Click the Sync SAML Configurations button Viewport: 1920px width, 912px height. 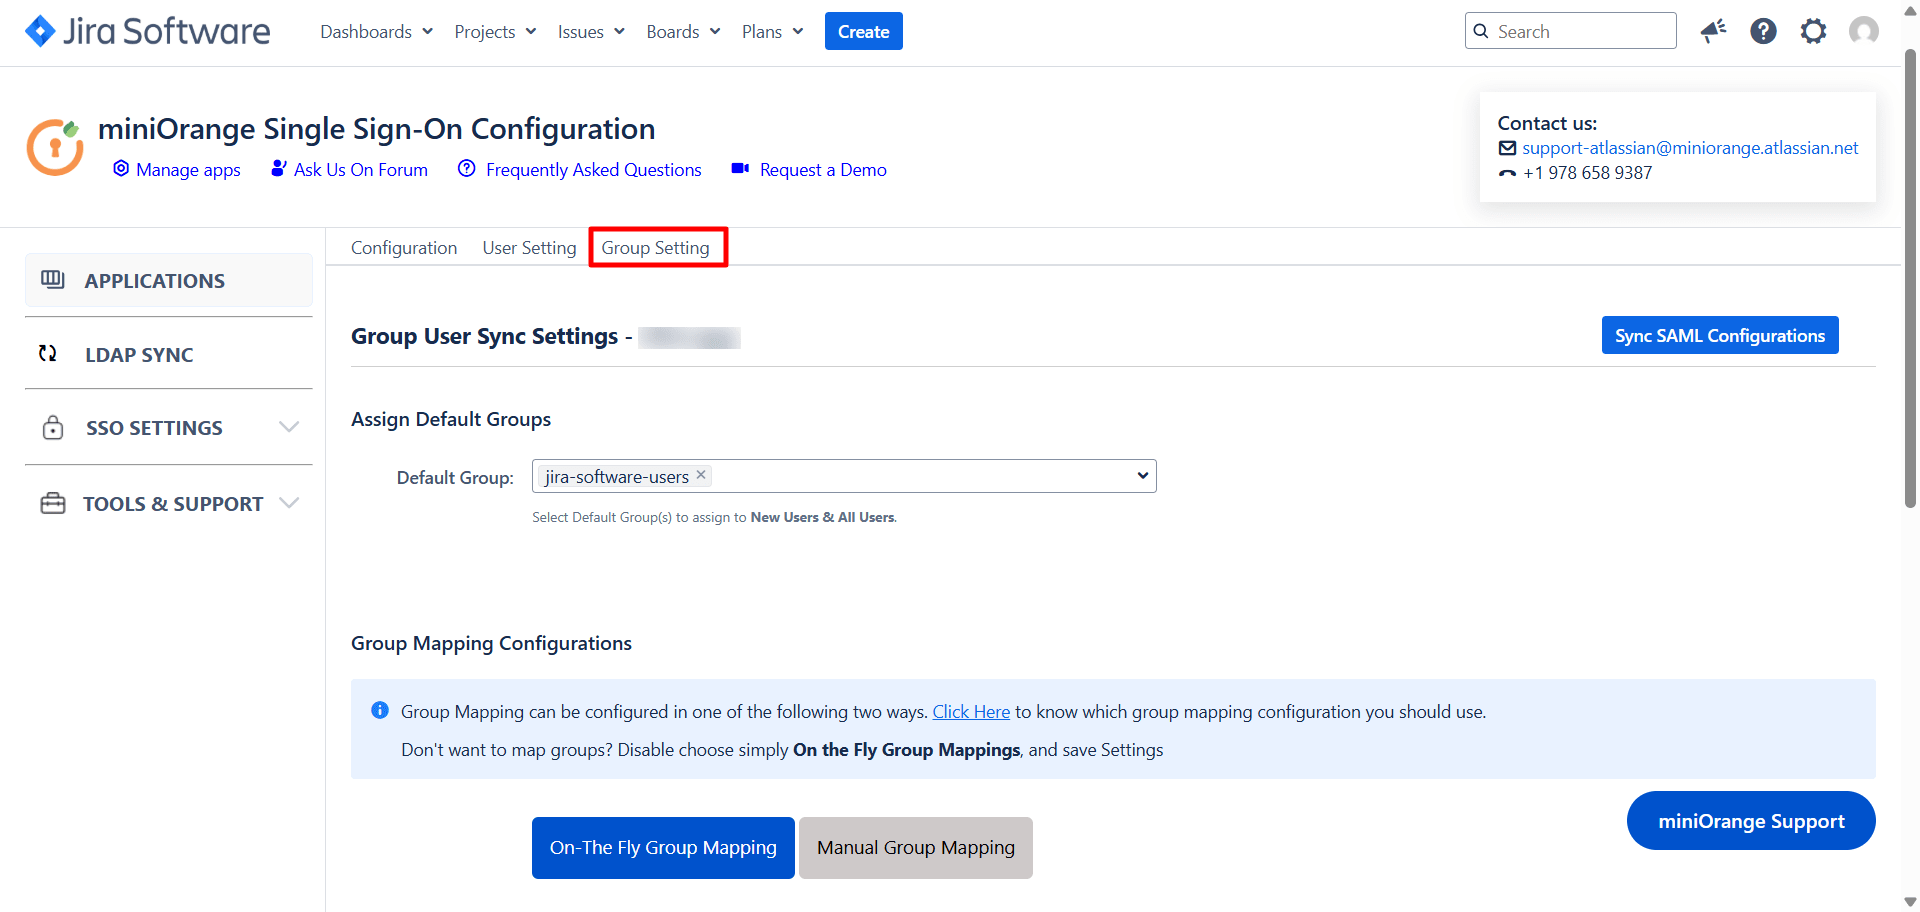click(x=1719, y=336)
